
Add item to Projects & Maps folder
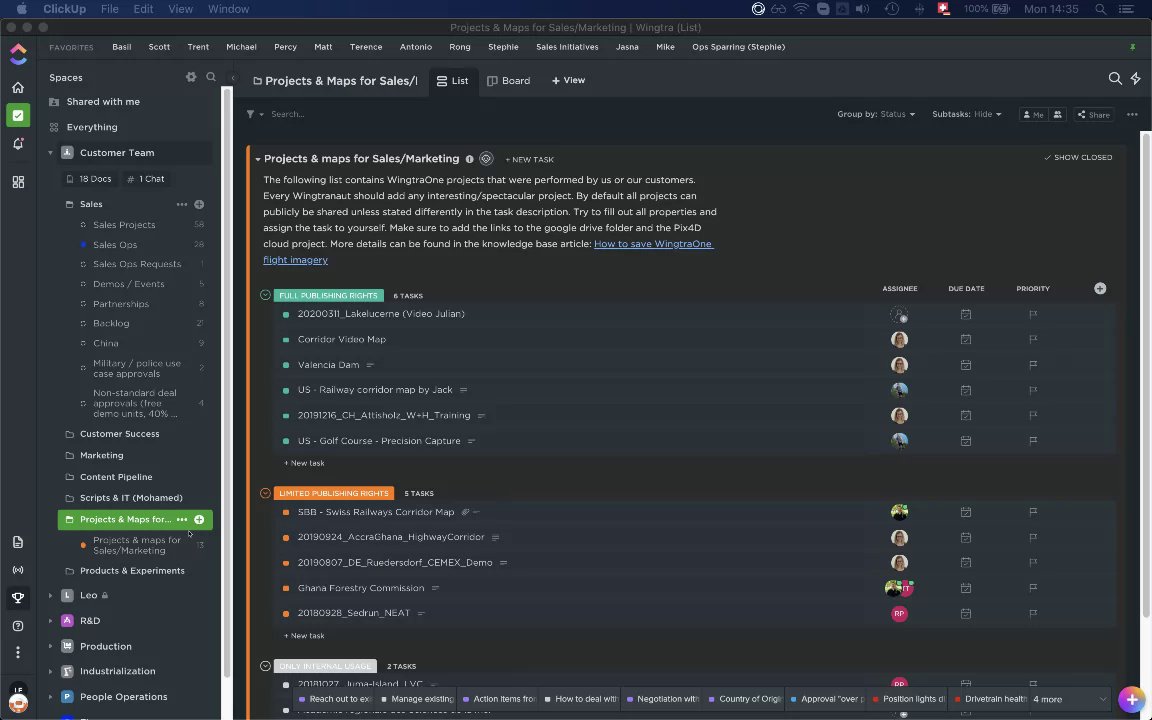(199, 519)
